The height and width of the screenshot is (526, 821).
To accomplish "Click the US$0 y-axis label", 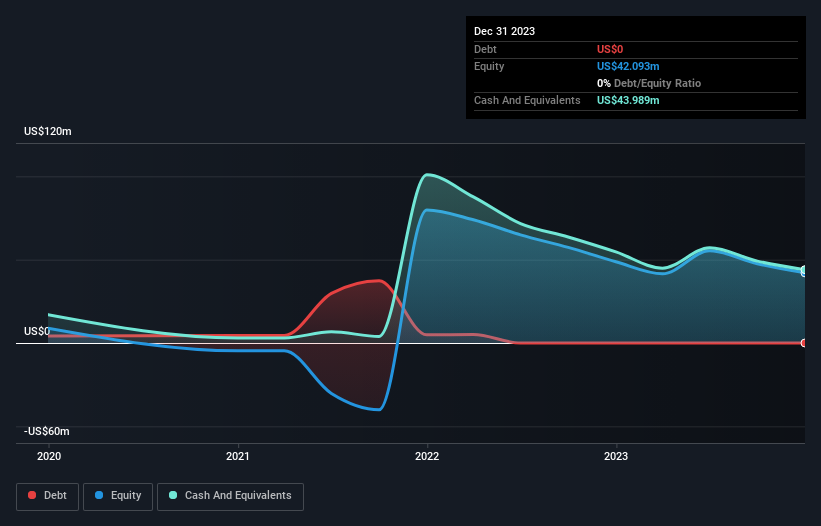I will tap(37, 331).
